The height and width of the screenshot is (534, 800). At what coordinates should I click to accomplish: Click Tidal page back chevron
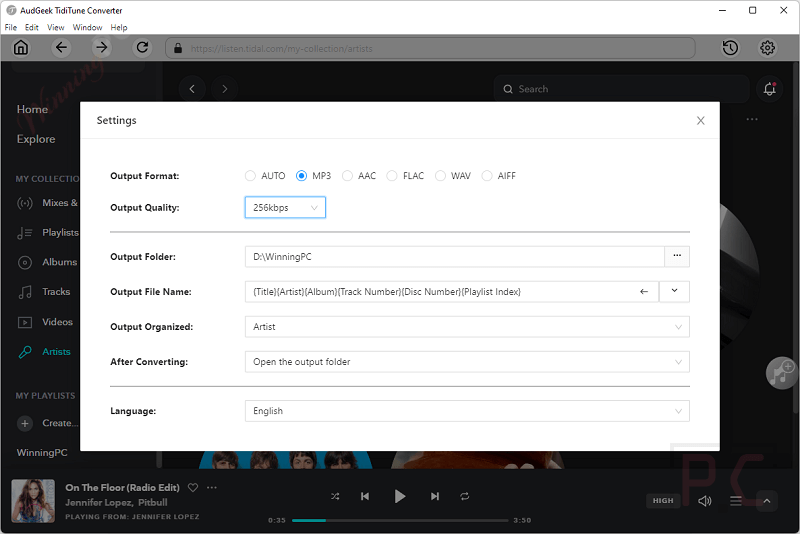[192, 89]
